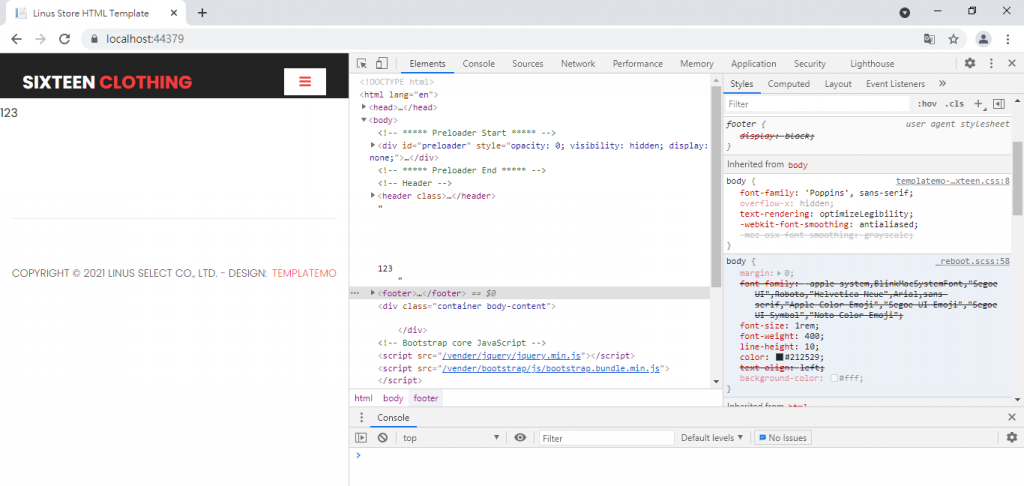Click the hamburger menu on the webpage
Viewport: 1024px width, 486px height.
[x=304, y=82]
